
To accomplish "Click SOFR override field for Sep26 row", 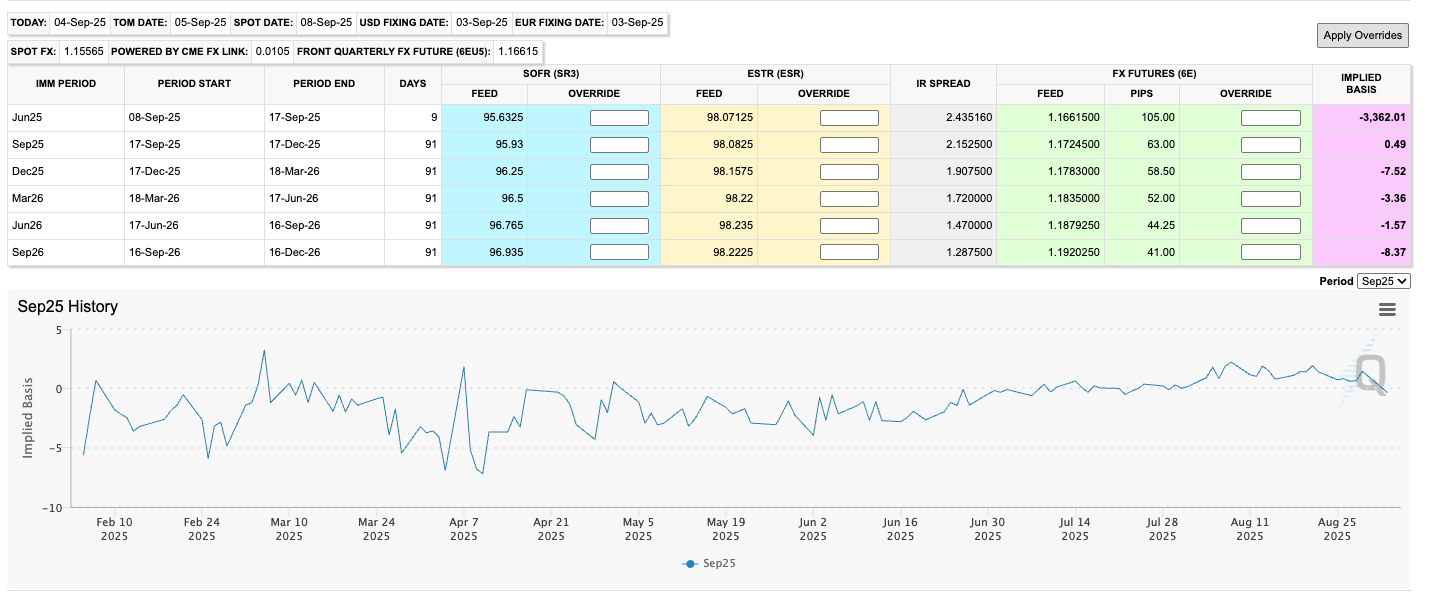I will (619, 253).
